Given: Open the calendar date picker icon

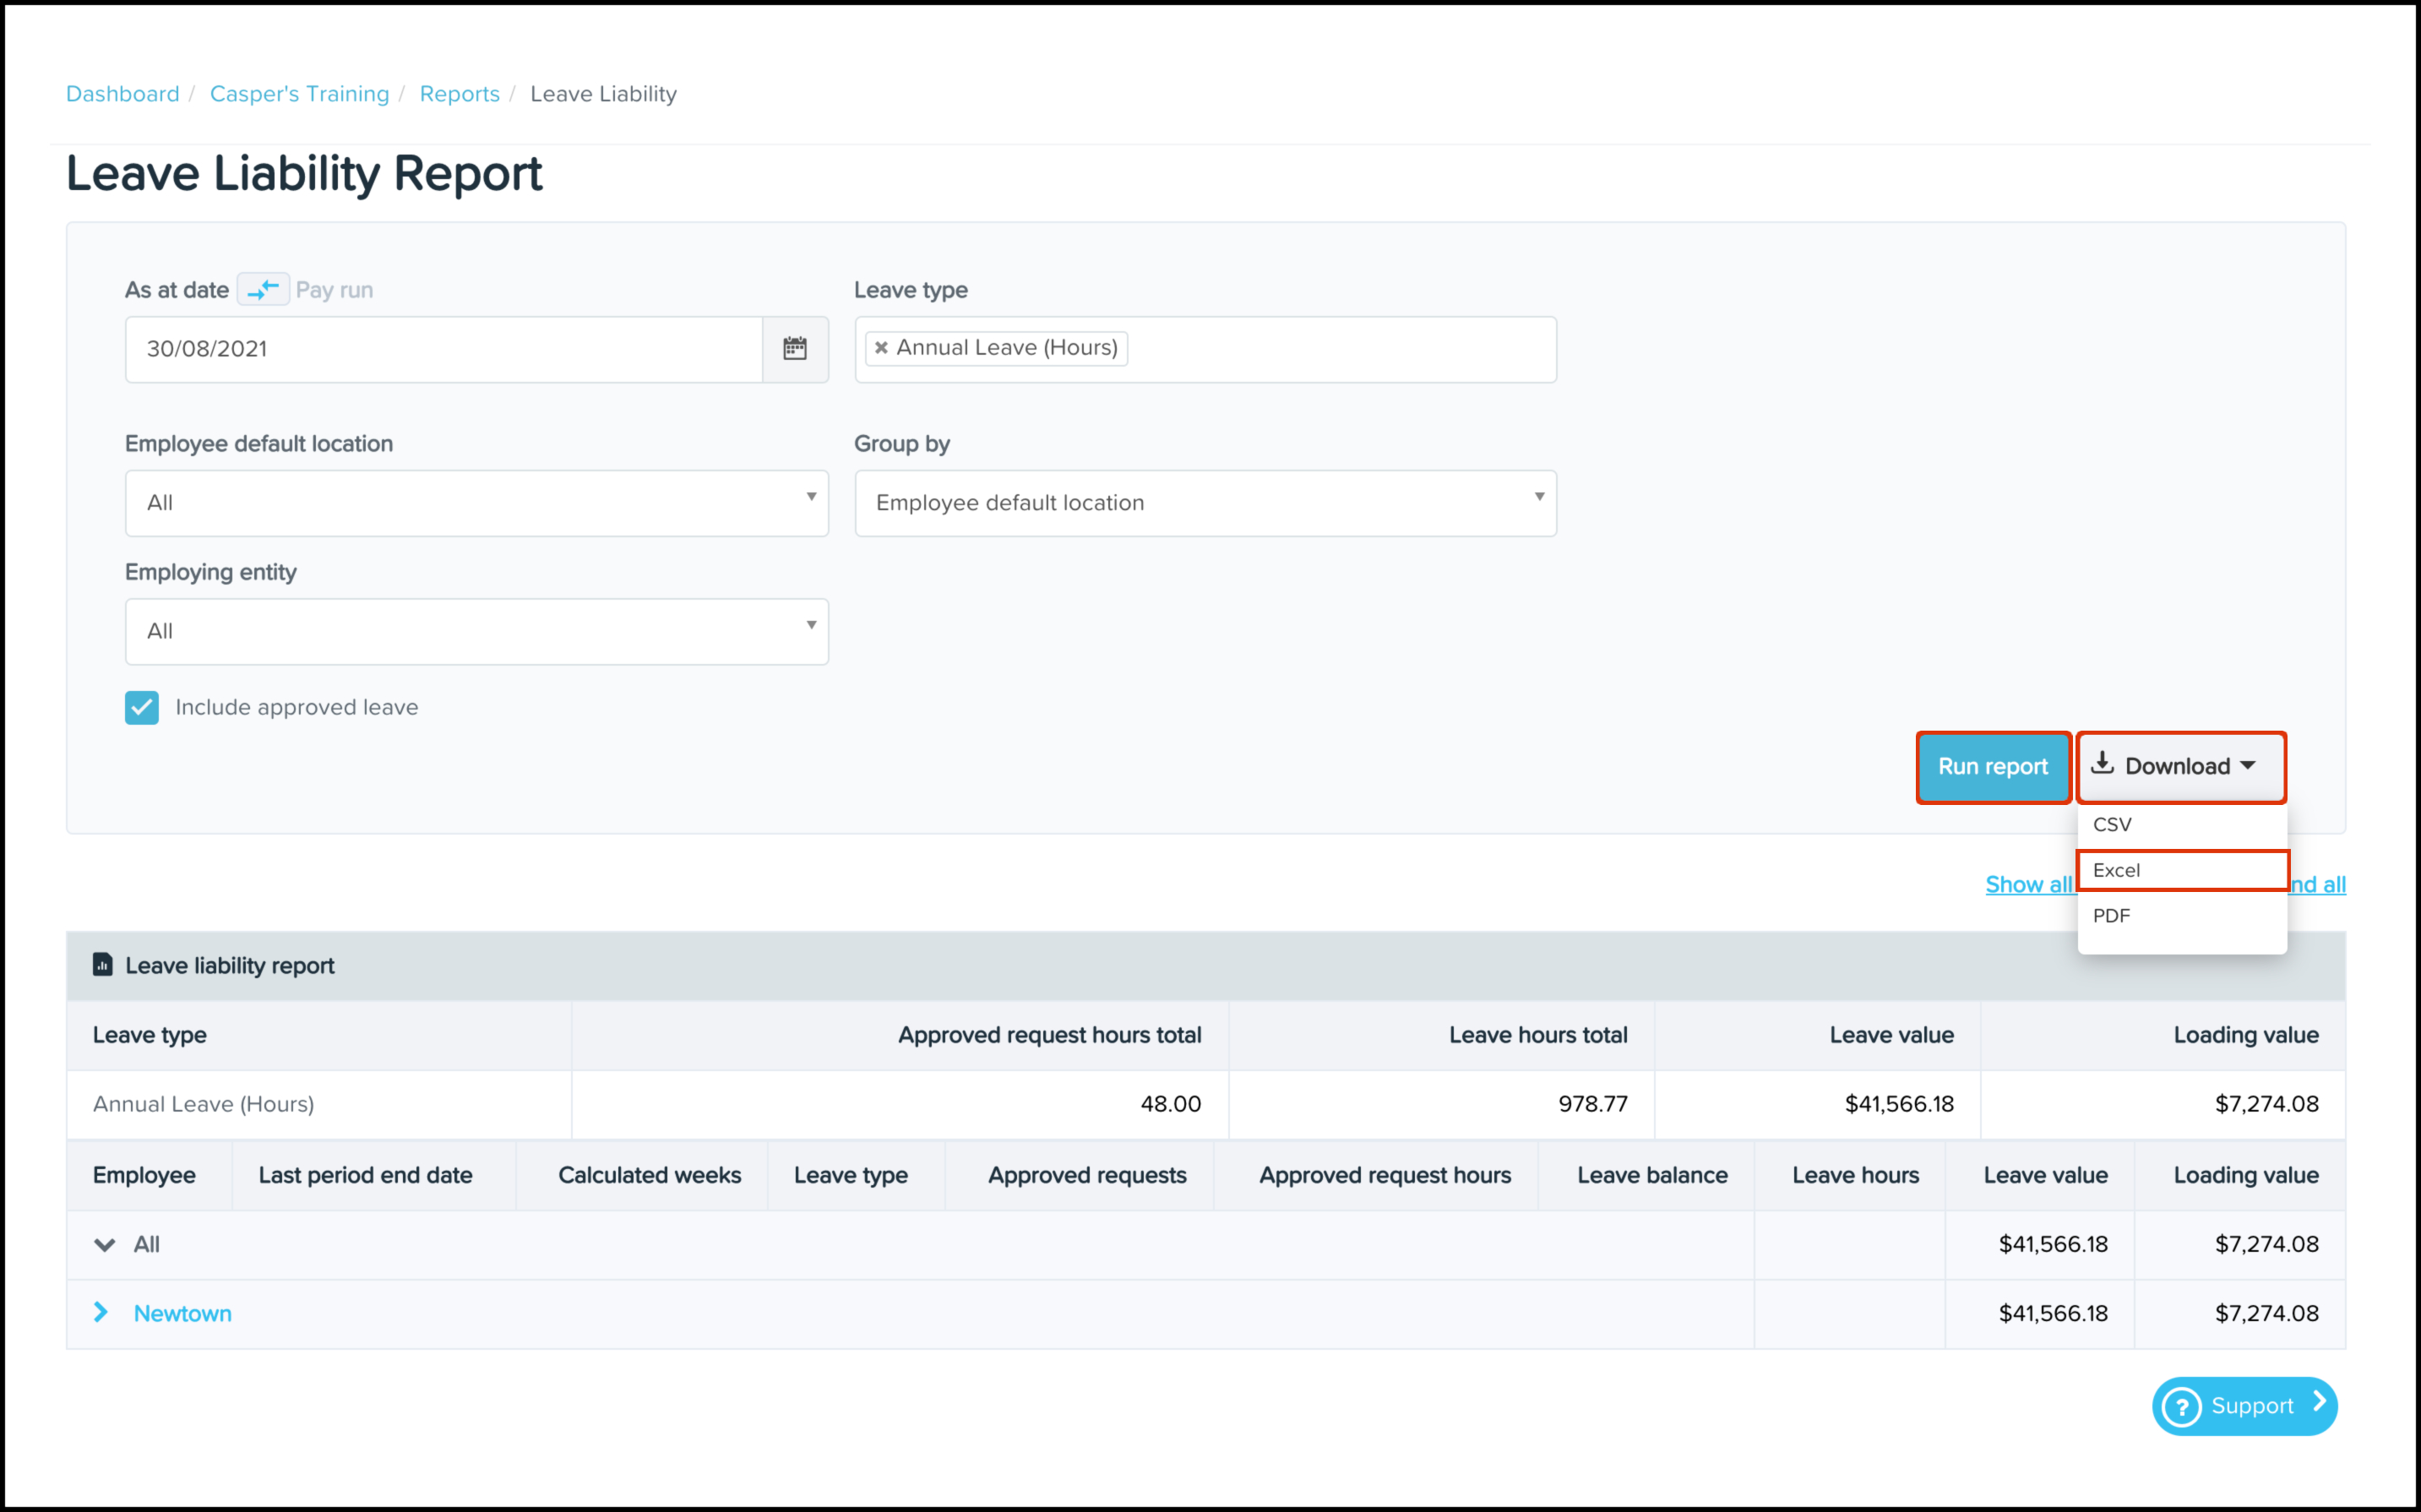Looking at the screenshot, I should click(794, 349).
